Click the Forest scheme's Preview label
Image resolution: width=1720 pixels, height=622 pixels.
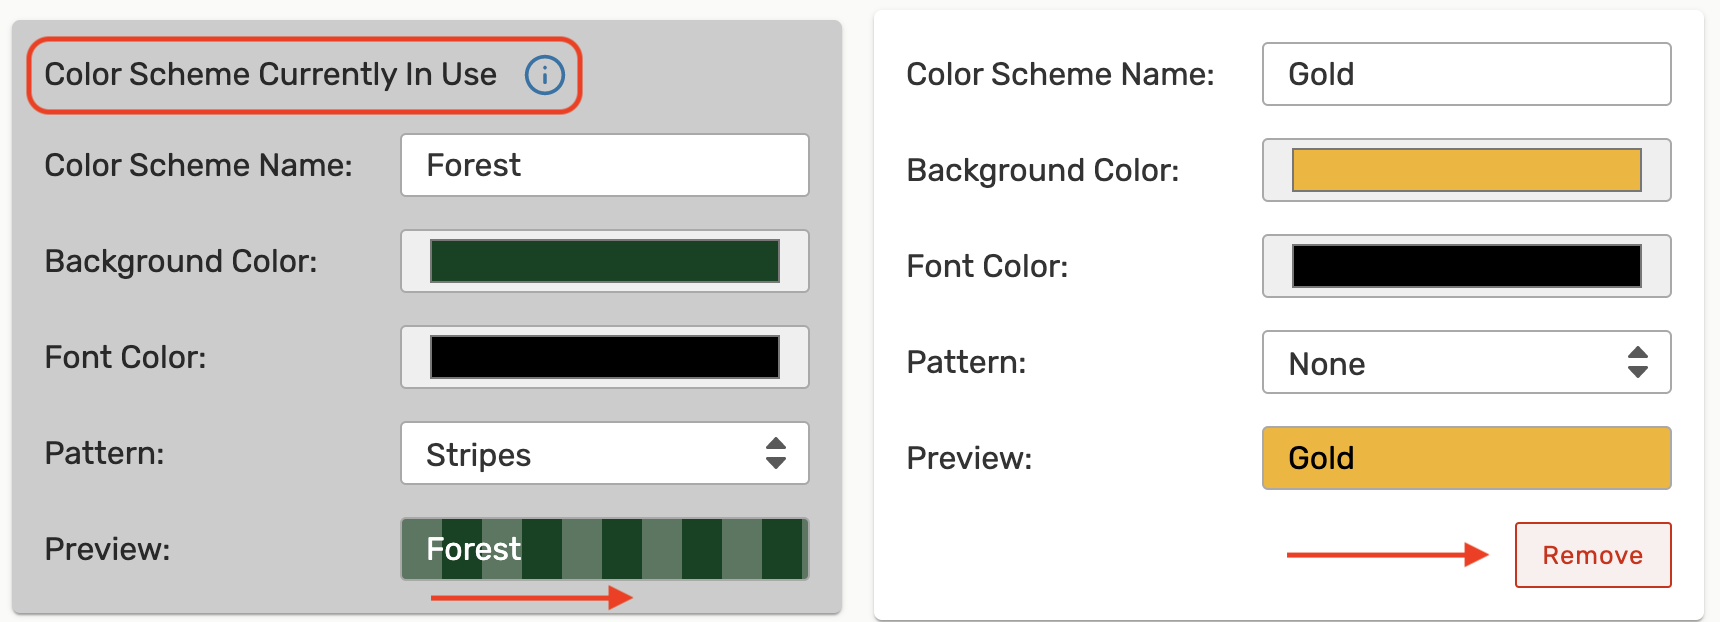[x=107, y=549]
